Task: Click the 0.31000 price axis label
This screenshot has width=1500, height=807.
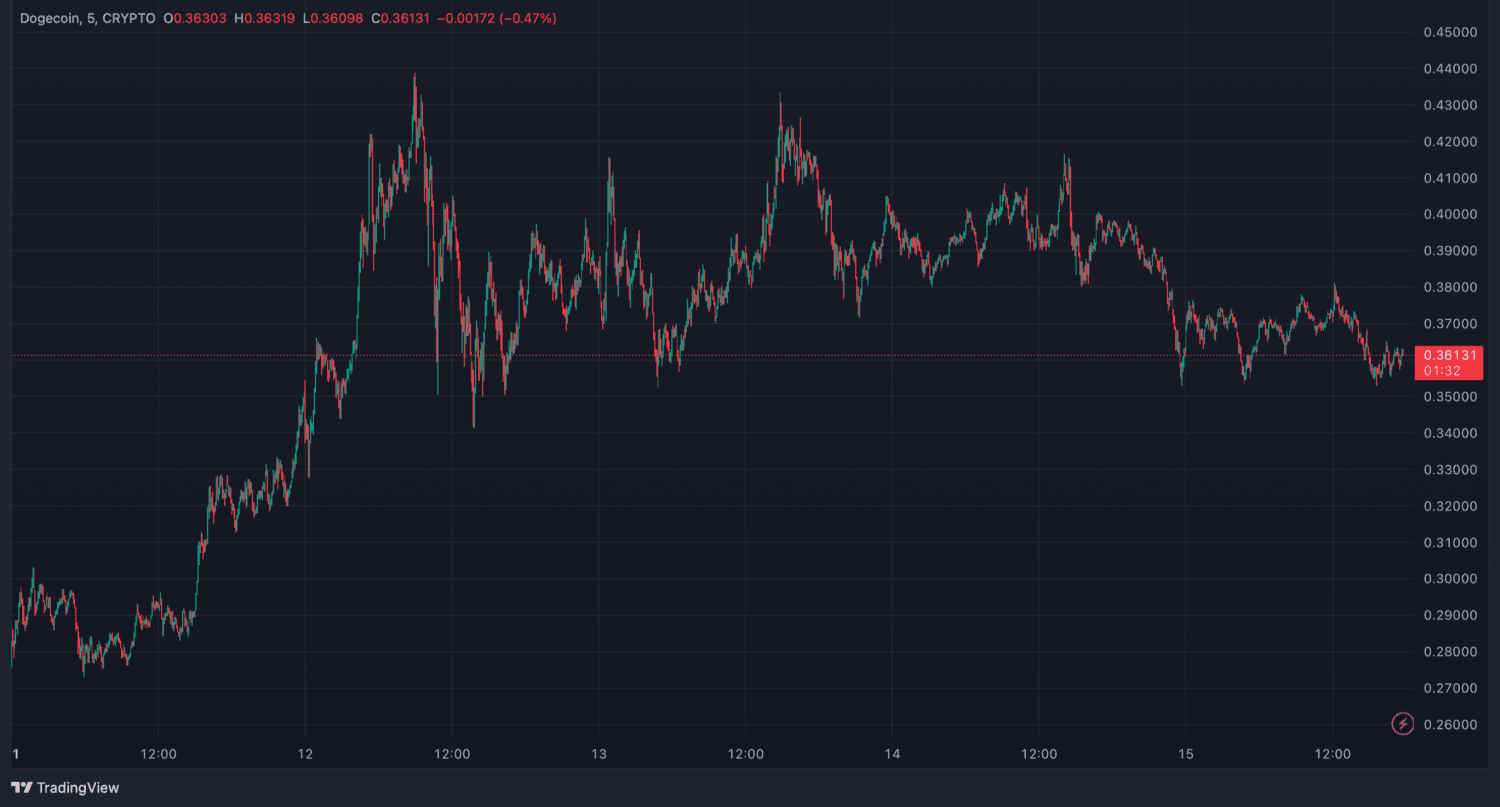Action: pyautogui.click(x=1450, y=542)
